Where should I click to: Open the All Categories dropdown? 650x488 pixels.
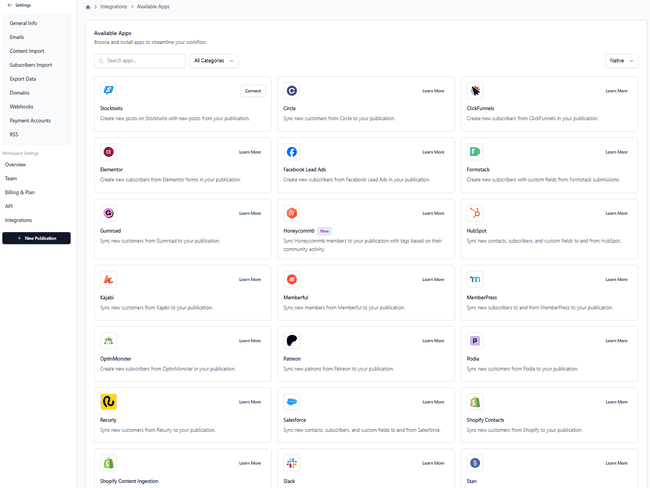click(x=213, y=61)
